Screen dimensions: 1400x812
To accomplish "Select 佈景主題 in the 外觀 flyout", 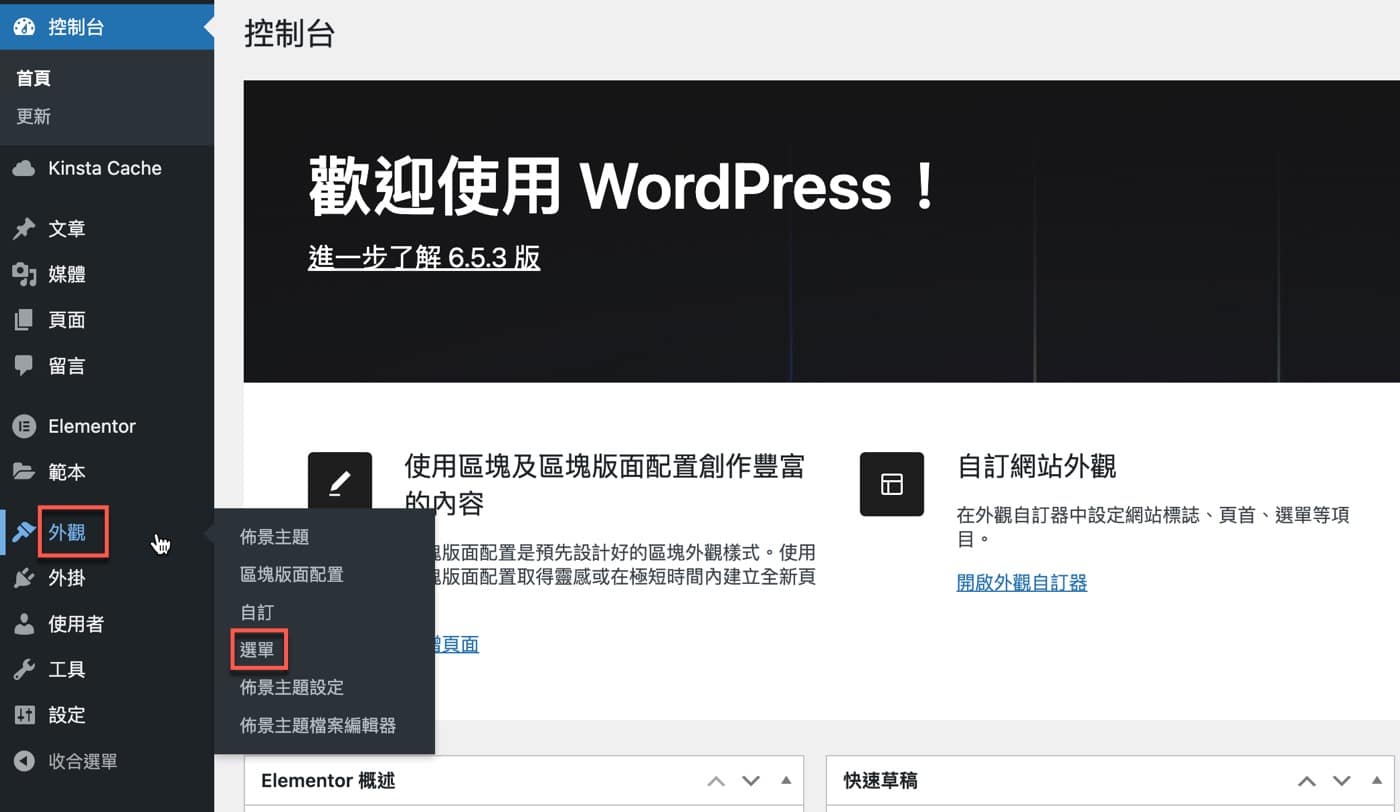I will point(275,537).
